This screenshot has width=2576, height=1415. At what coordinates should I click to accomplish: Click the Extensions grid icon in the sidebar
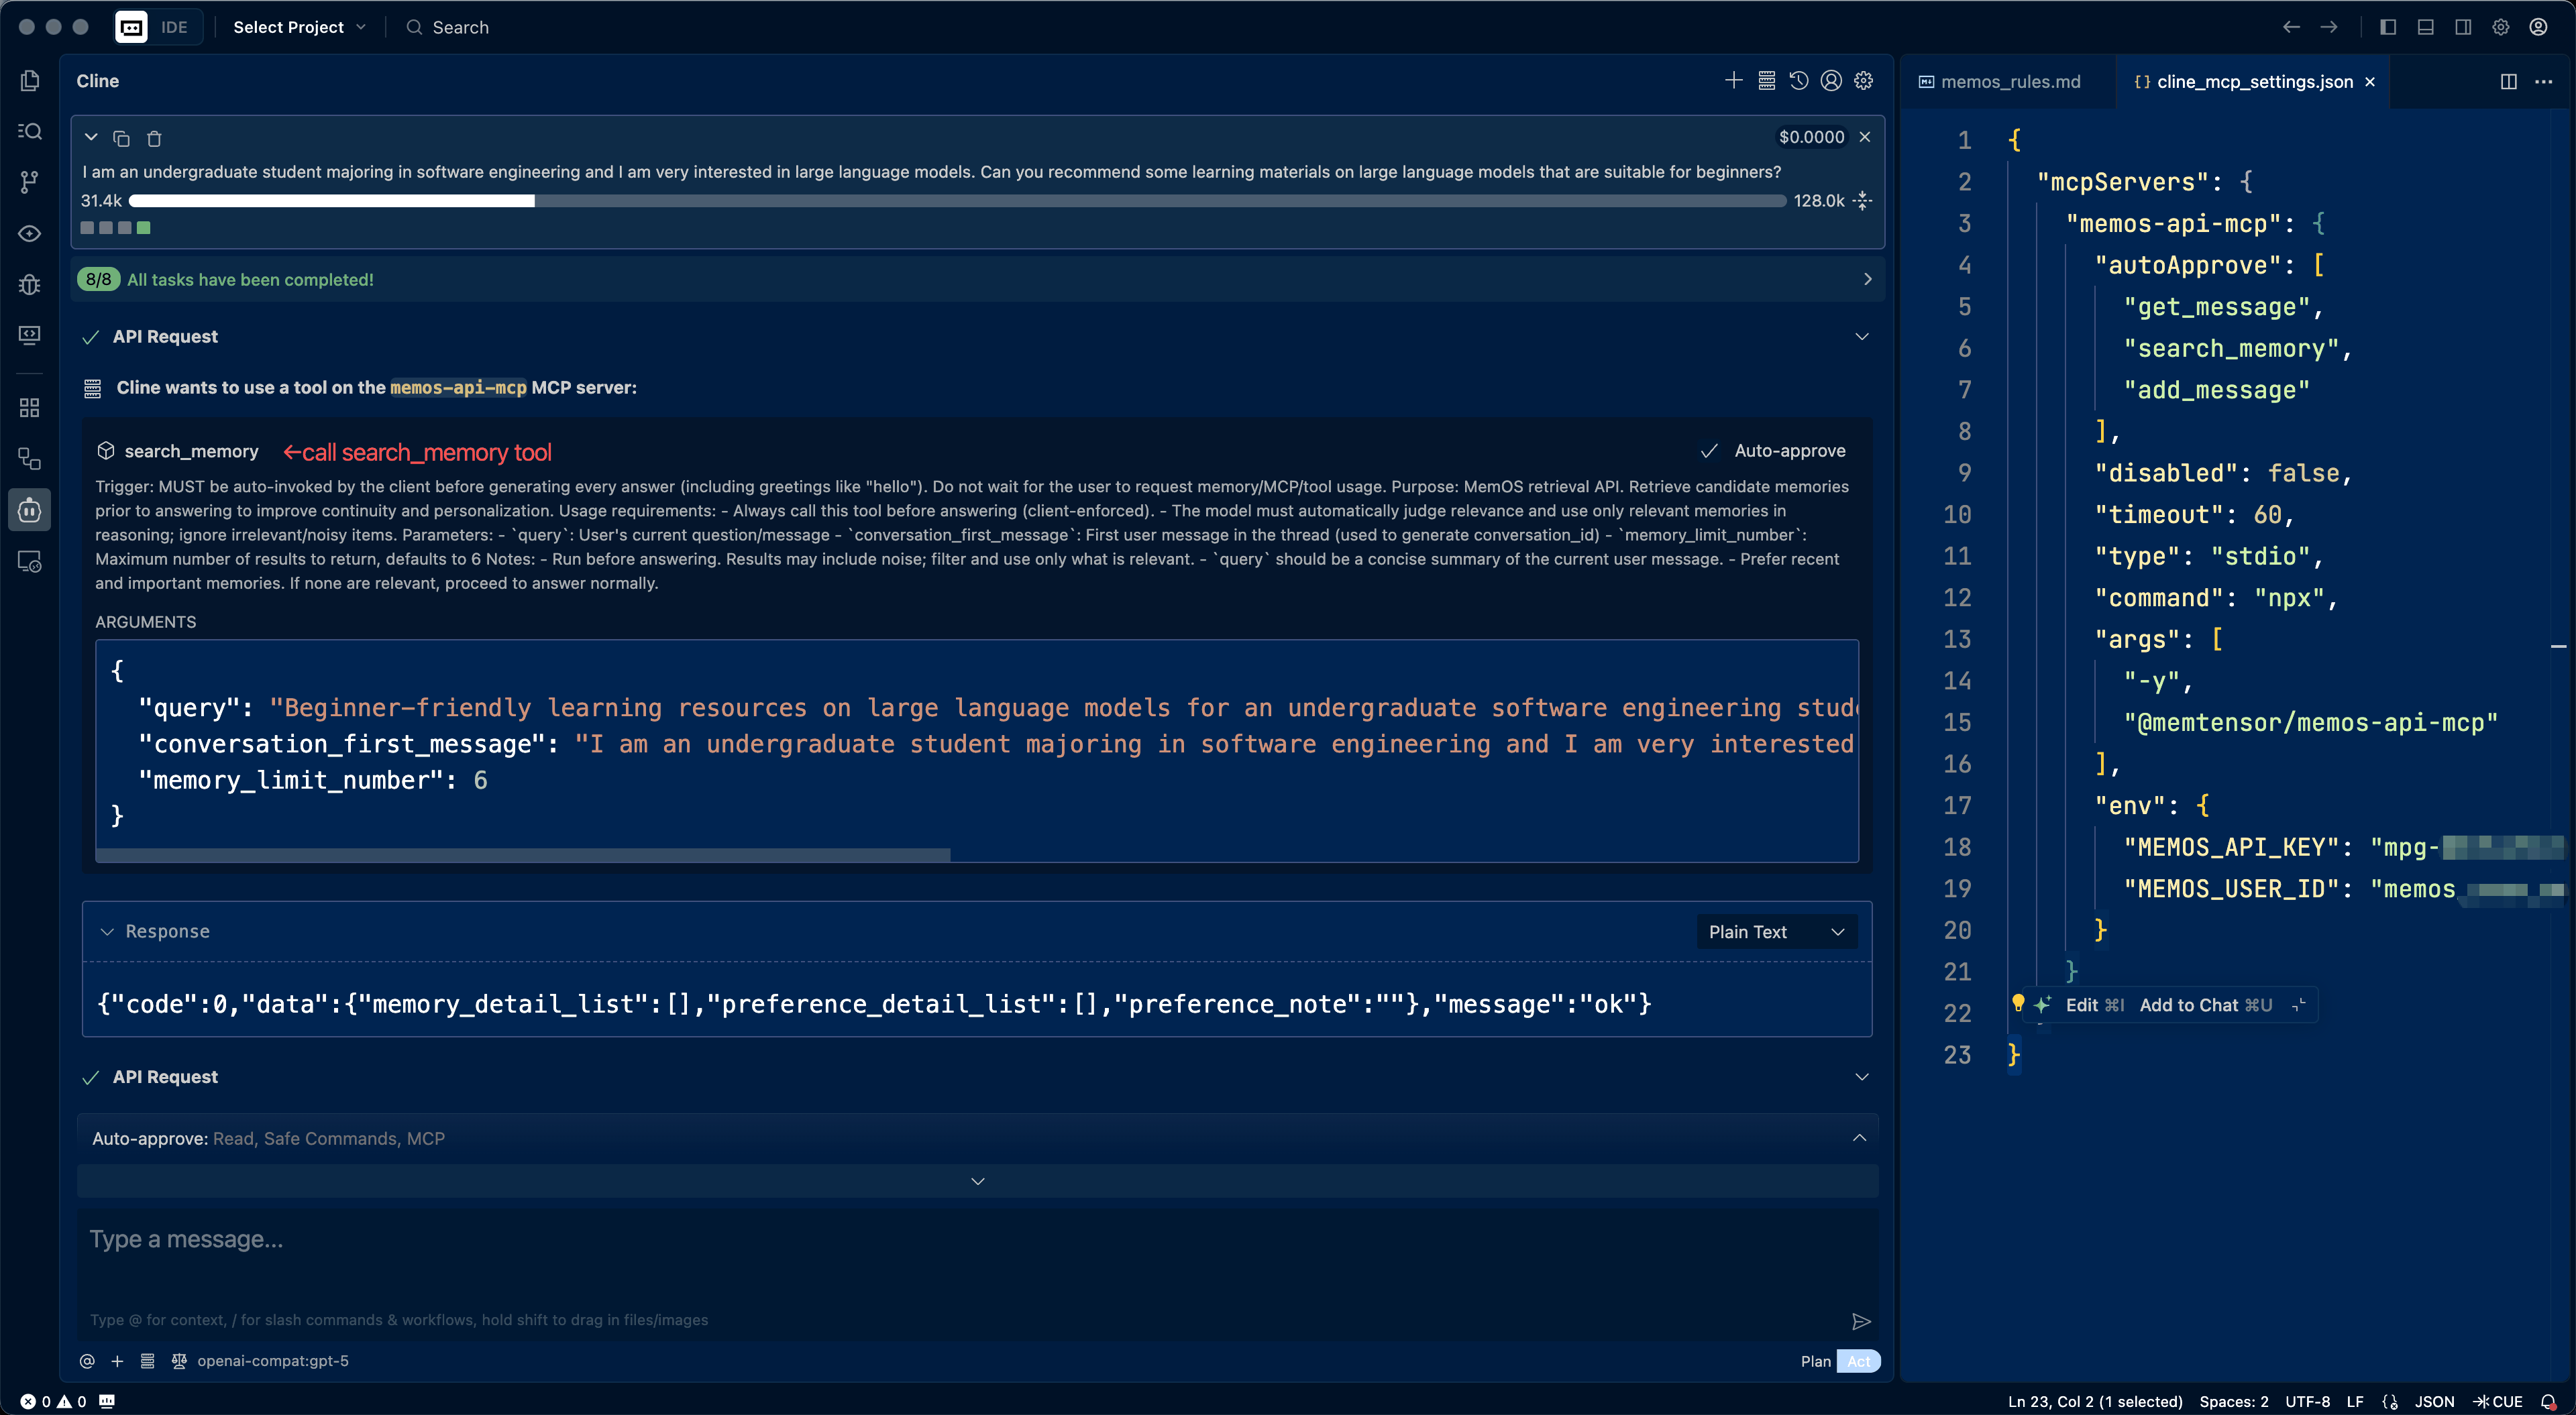pos(29,407)
